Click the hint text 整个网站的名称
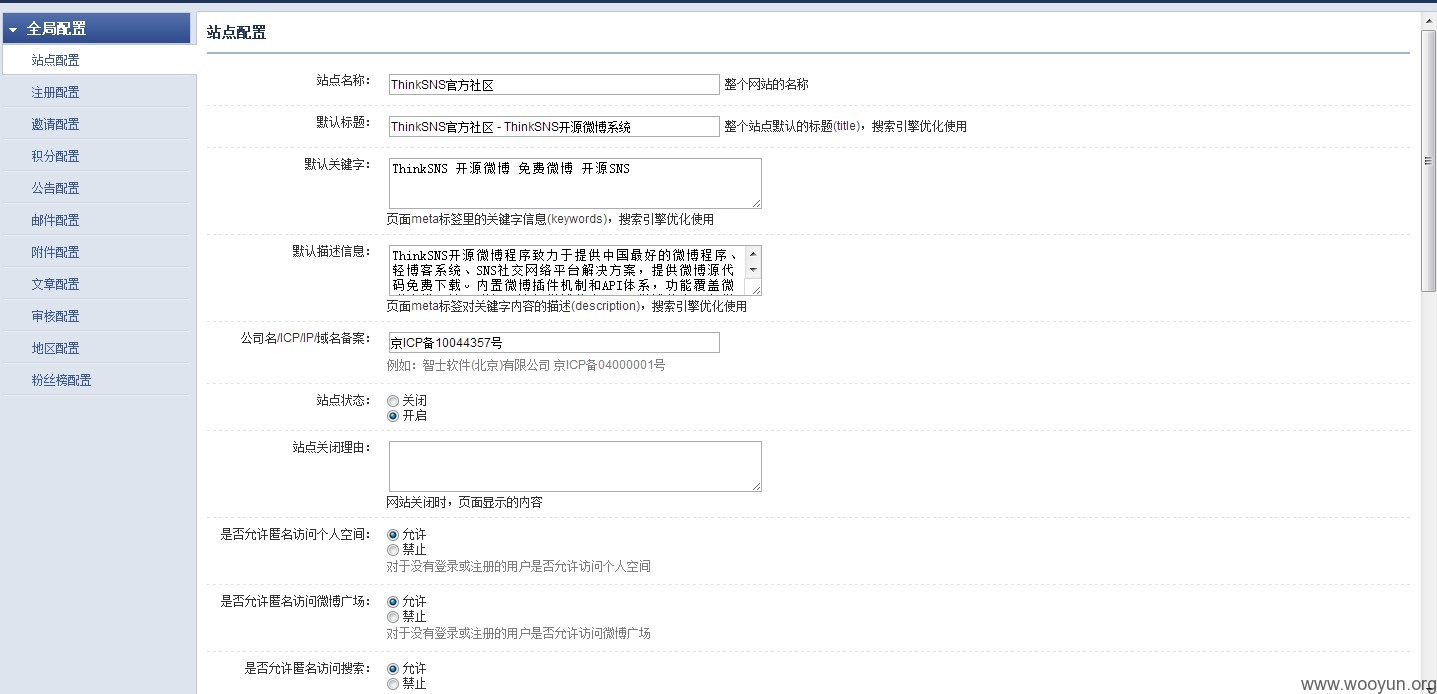The height and width of the screenshot is (694, 1437). tap(766, 85)
